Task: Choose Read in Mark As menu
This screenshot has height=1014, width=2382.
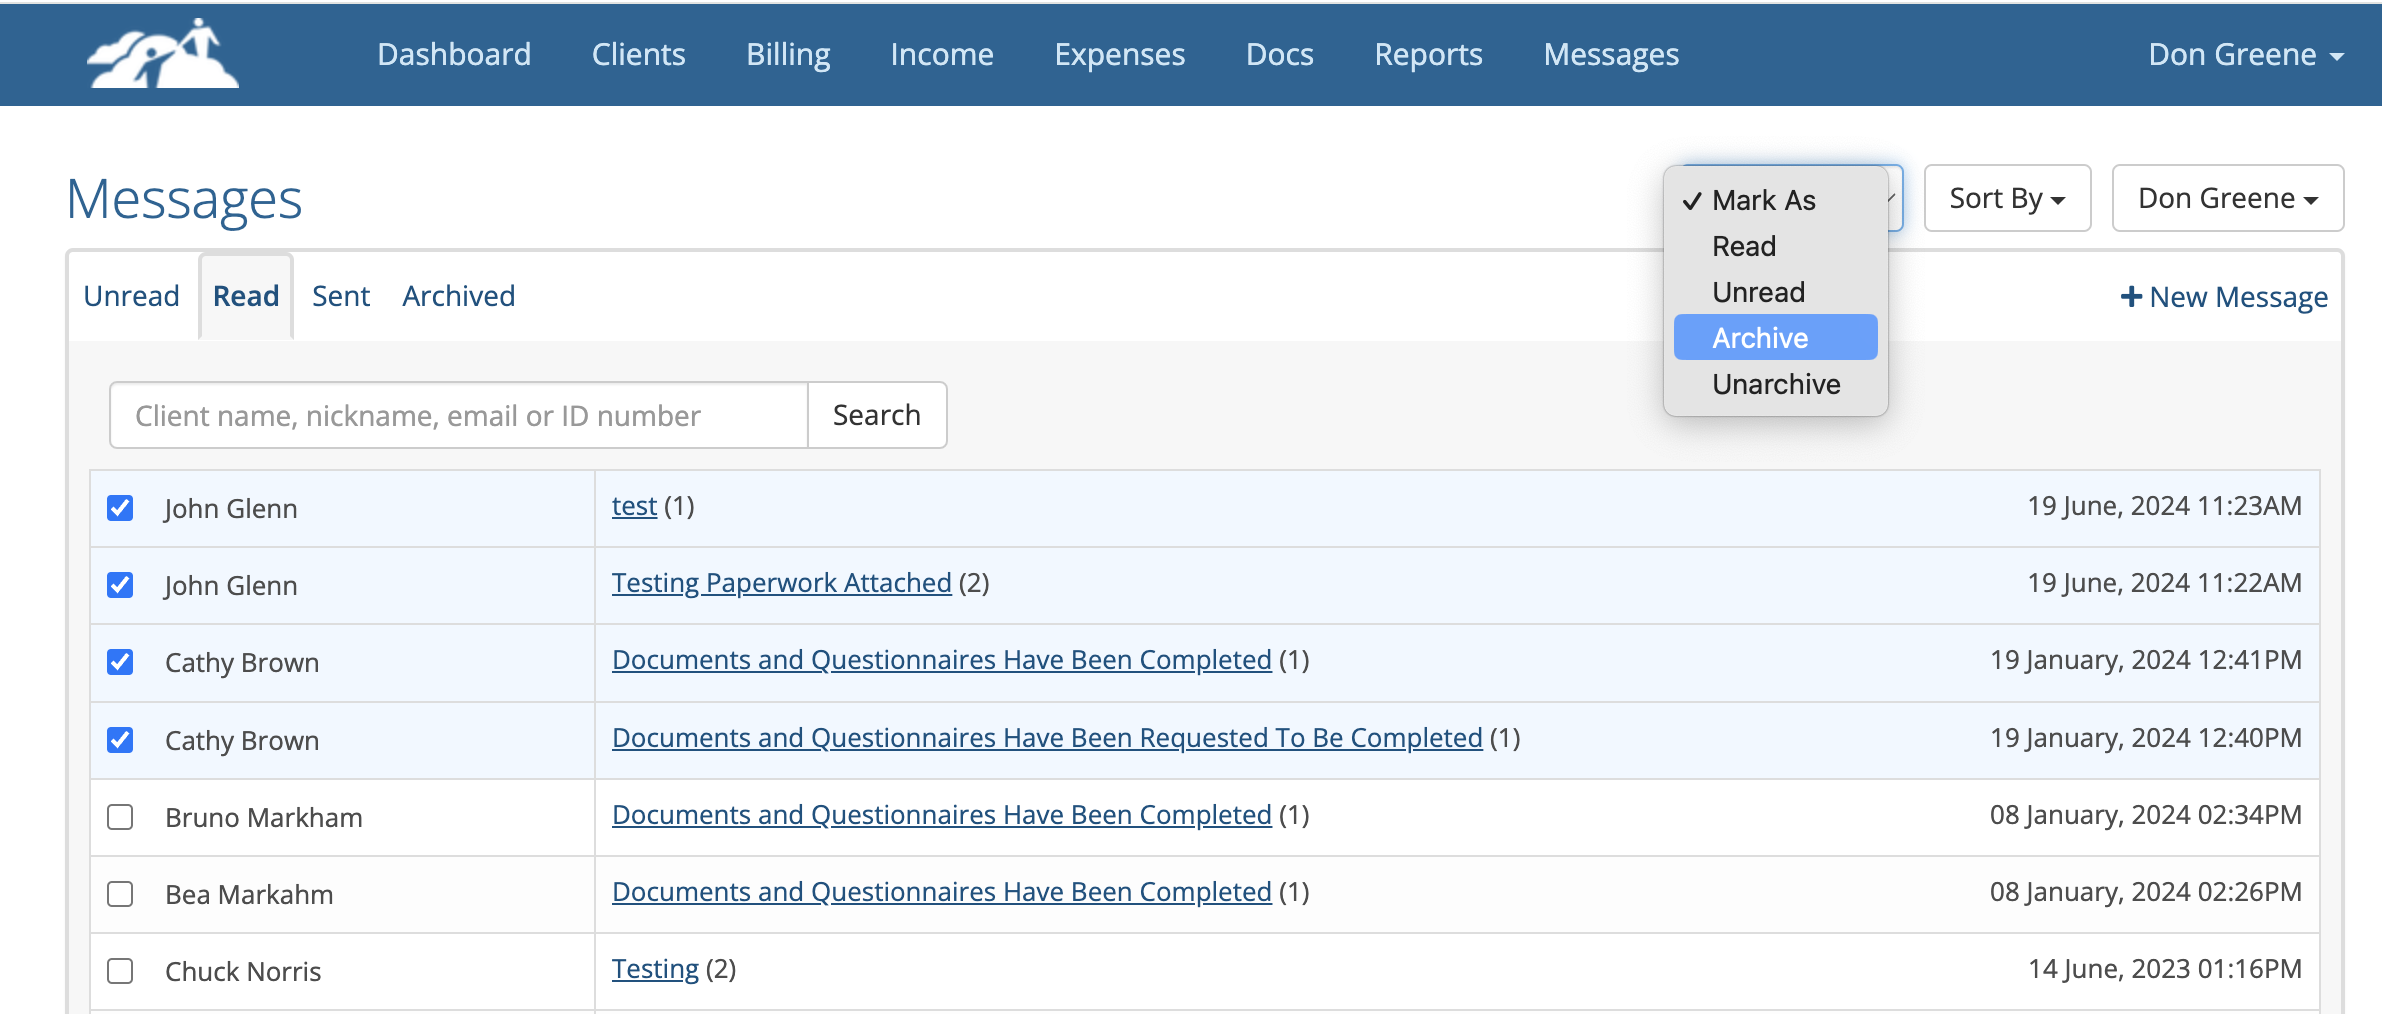Action: (x=1775, y=246)
